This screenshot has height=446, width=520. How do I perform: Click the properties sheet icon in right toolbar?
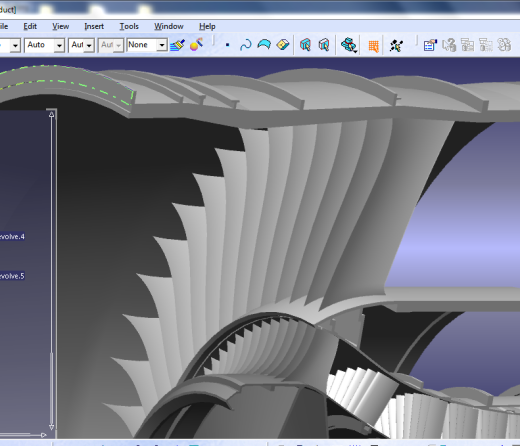click(x=430, y=45)
